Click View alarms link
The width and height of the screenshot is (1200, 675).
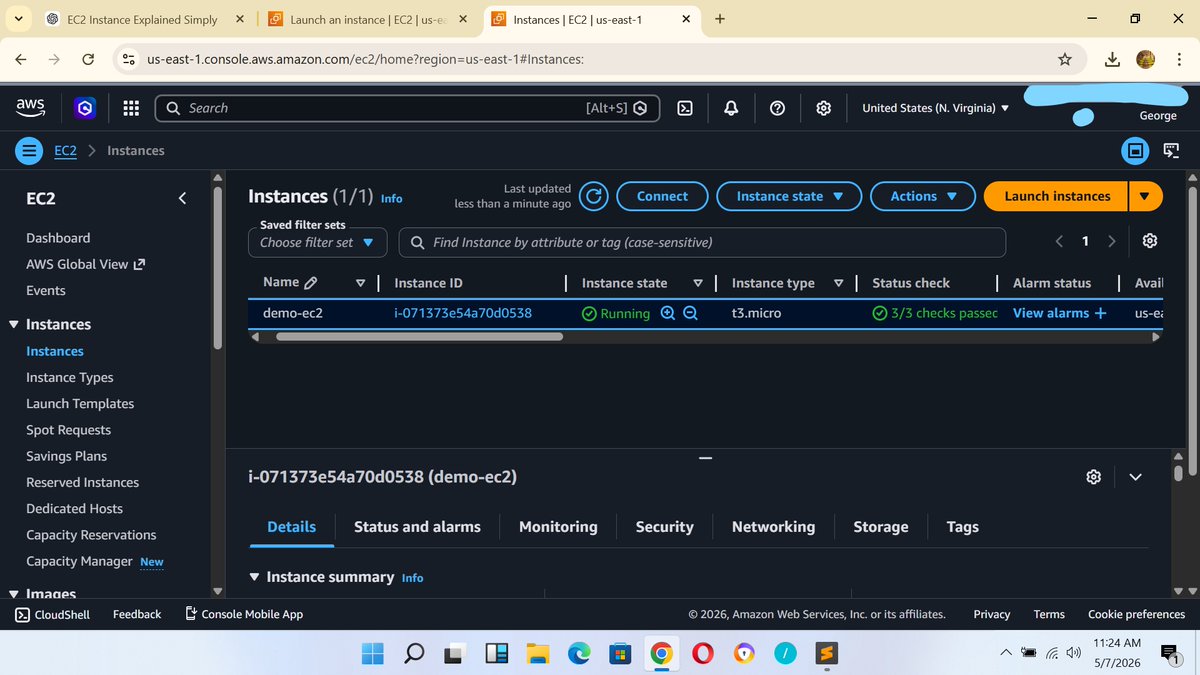point(1060,313)
